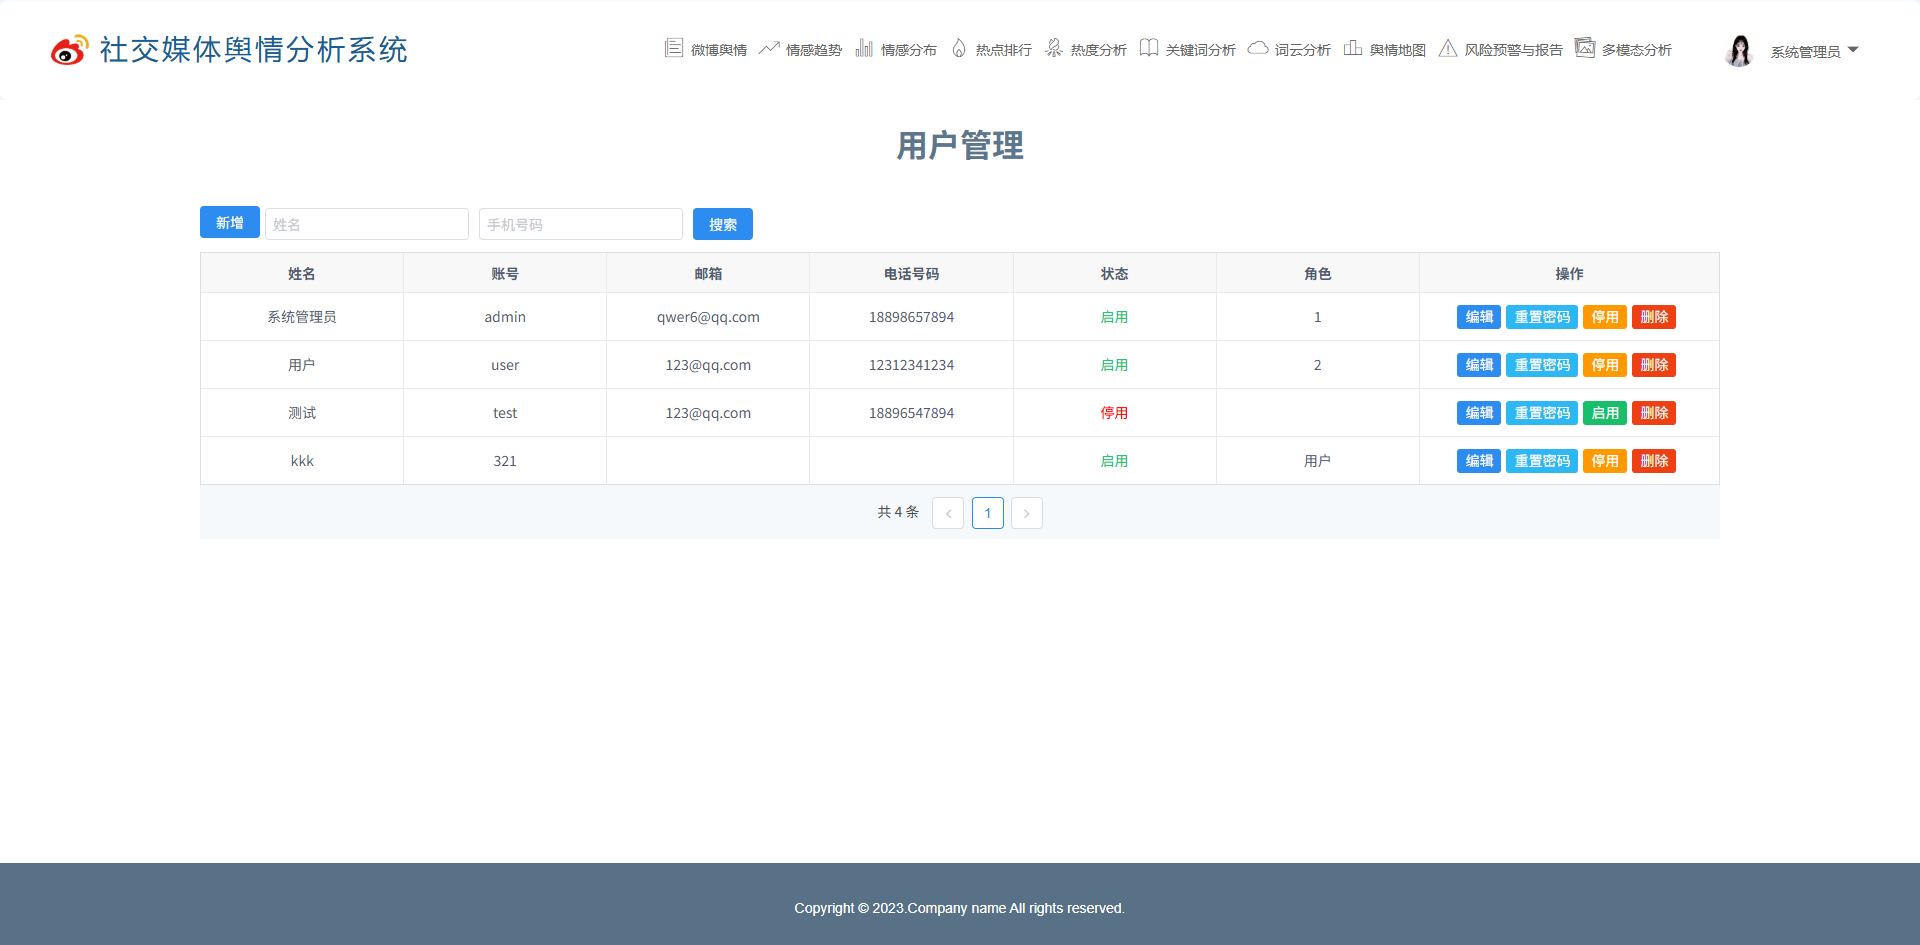
Task: Click the 词云分析 cloud icon
Action: click(1258, 48)
